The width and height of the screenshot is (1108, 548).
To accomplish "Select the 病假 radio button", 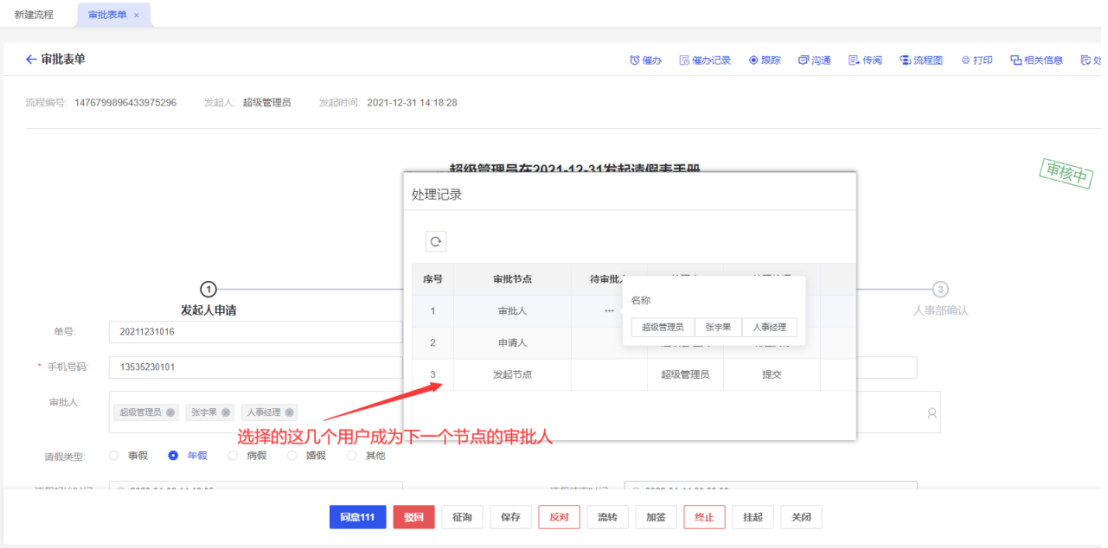I will (x=233, y=455).
